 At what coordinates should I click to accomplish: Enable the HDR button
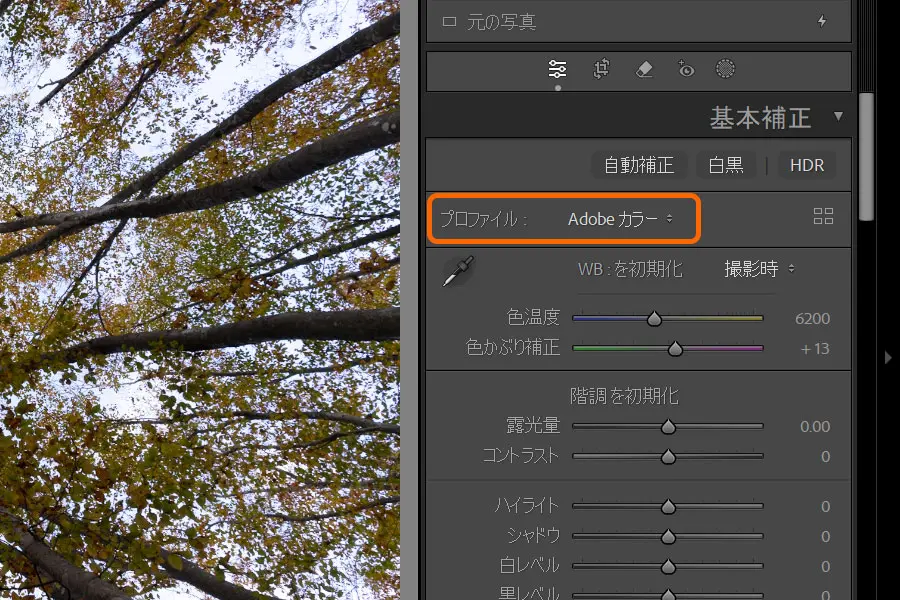[806, 165]
